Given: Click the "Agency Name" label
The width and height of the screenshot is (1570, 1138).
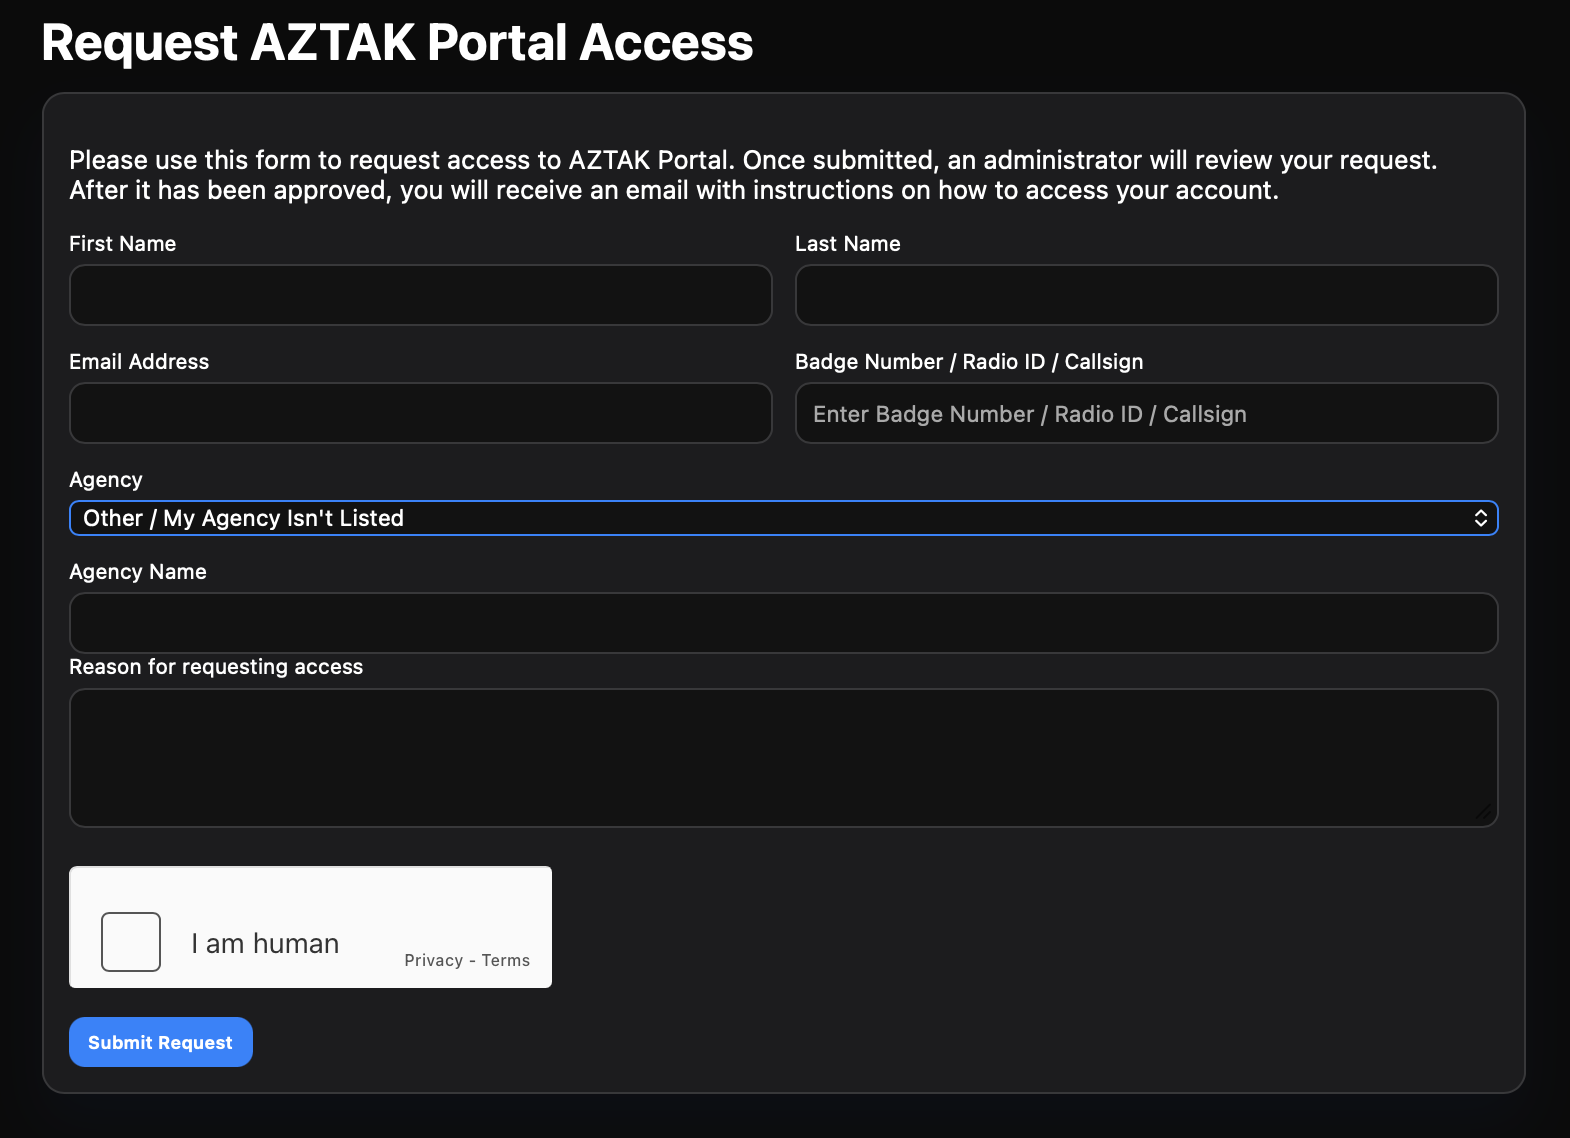Looking at the screenshot, I should coord(138,572).
